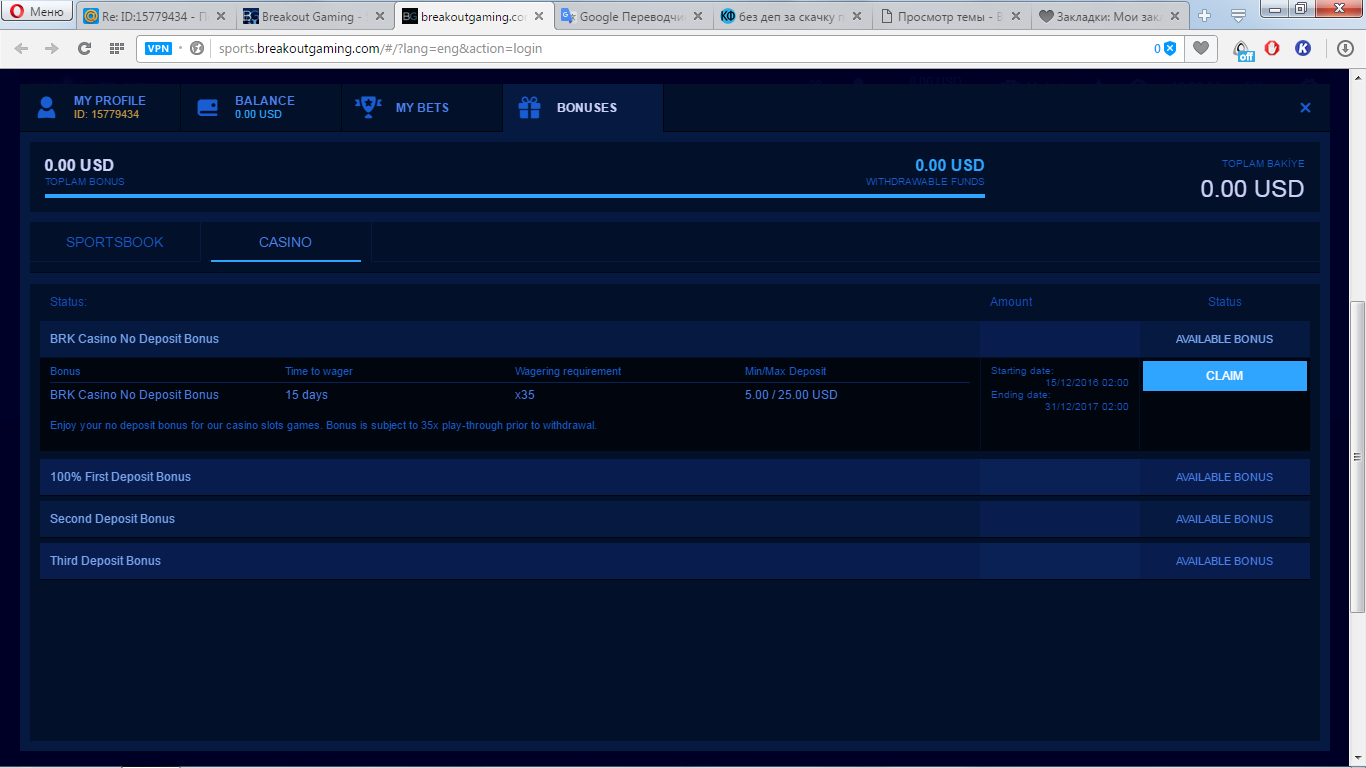The width and height of the screenshot is (1366, 768).
Task: Click the 15 days time to wager value
Action: pos(306,395)
